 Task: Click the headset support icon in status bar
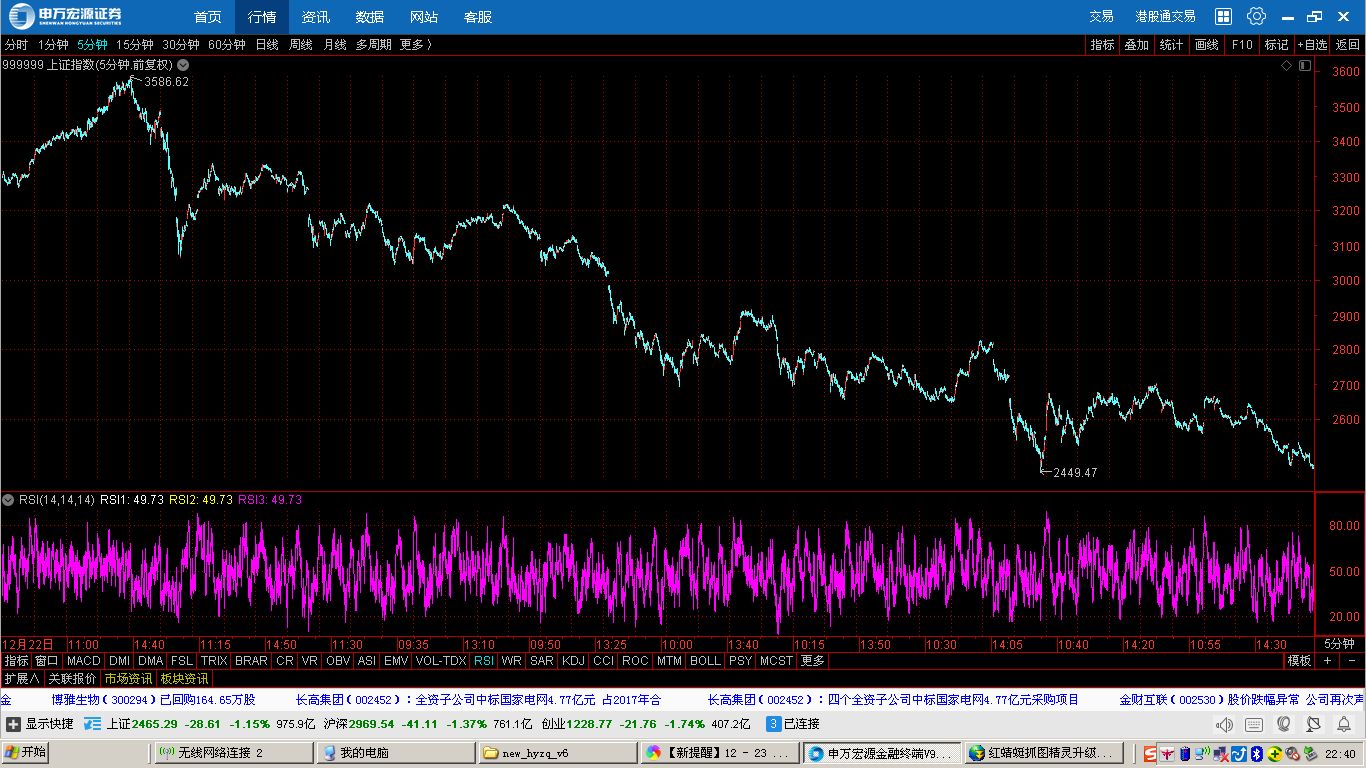pos(1284,725)
